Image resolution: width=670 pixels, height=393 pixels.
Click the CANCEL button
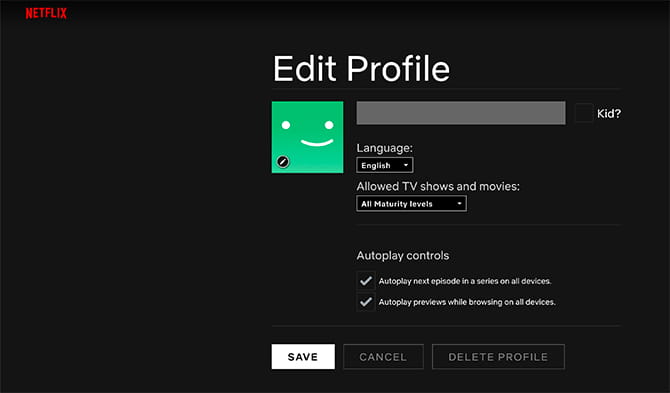383,357
